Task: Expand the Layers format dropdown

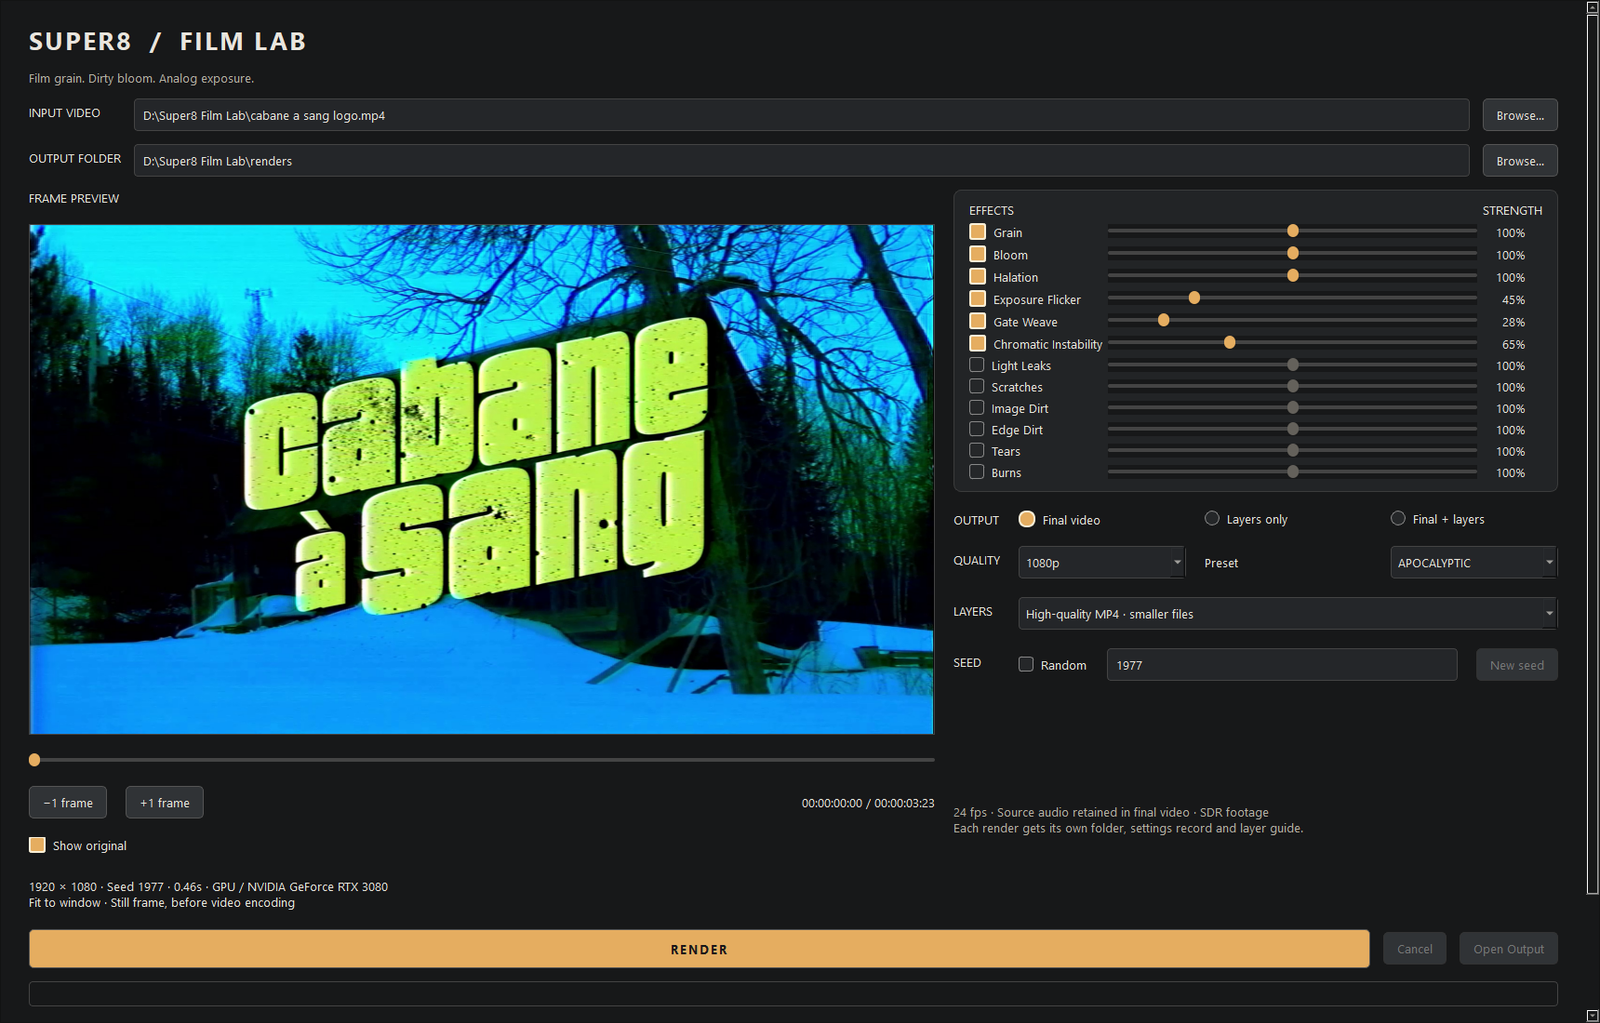Action: click(1287, 613)
